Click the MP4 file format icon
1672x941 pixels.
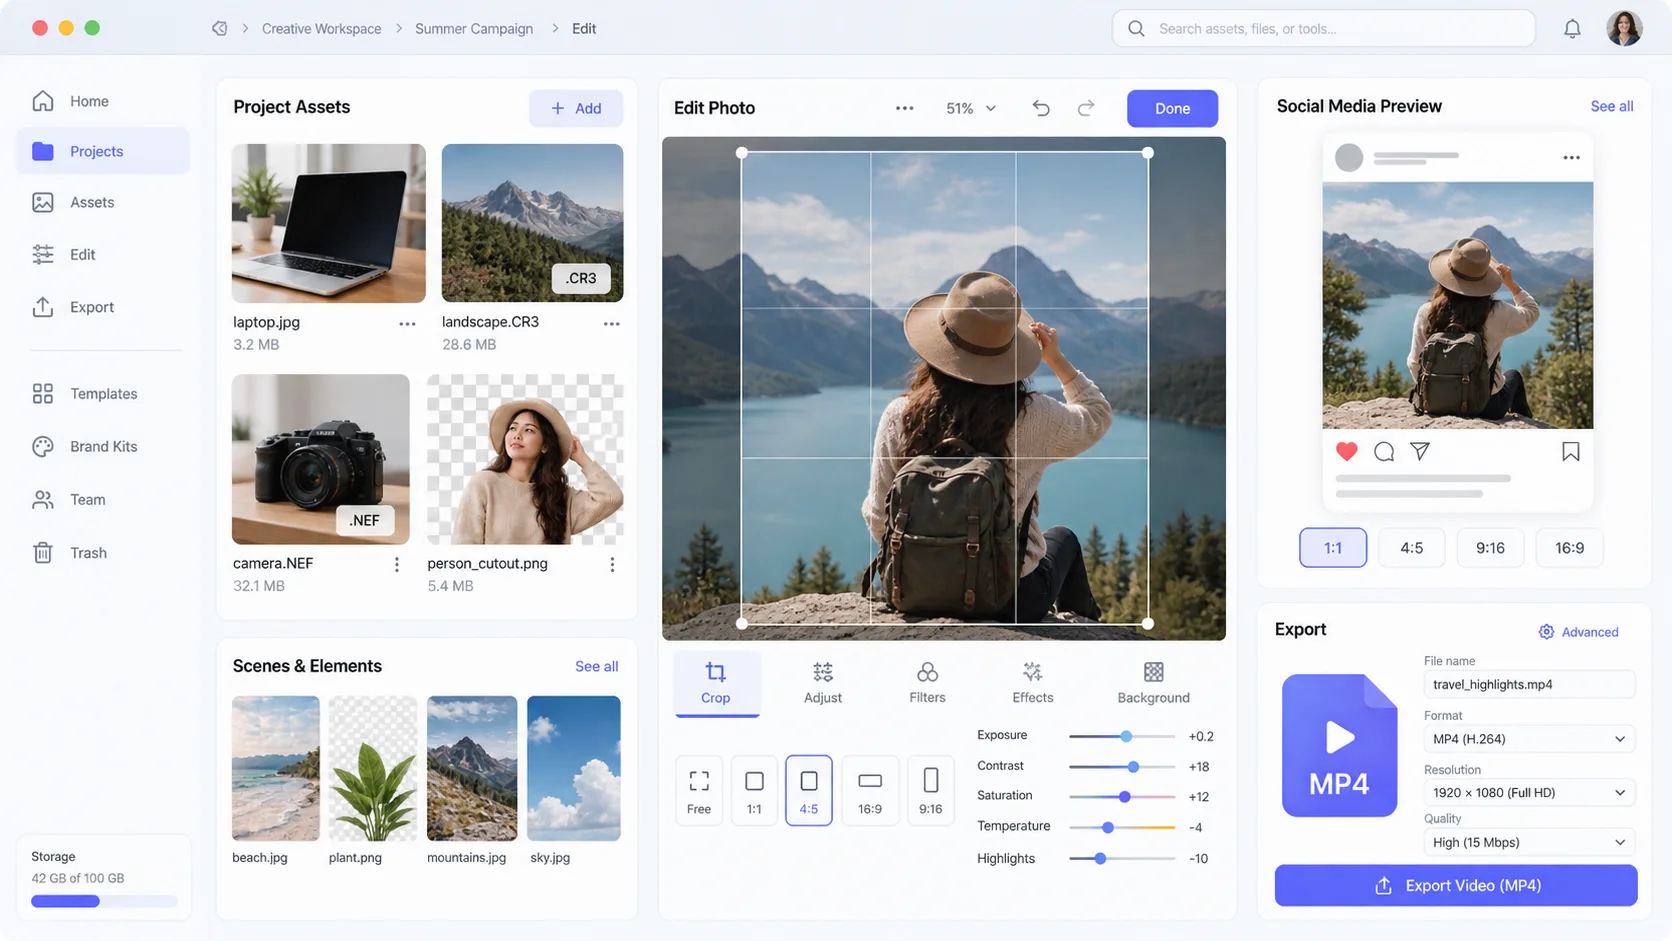1339,745
